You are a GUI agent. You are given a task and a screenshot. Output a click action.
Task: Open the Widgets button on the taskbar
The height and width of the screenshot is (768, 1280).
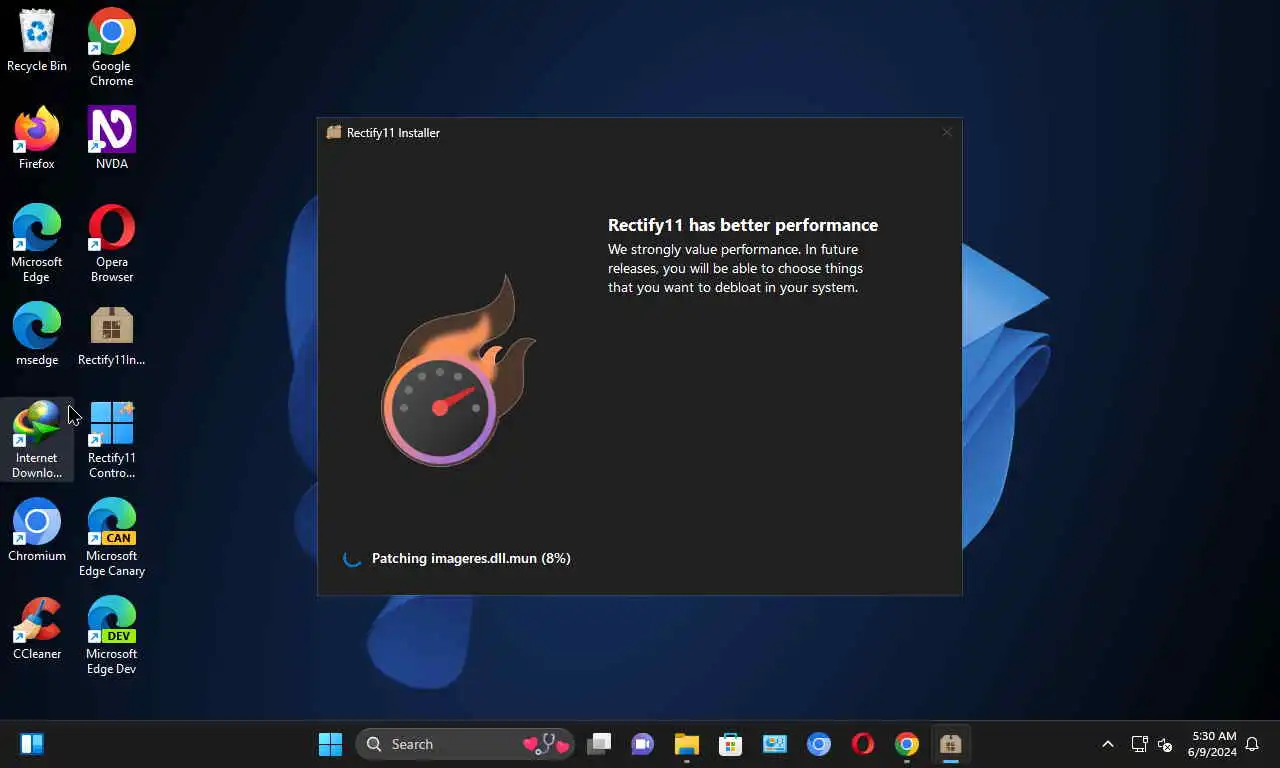click(x=32, y=744)
